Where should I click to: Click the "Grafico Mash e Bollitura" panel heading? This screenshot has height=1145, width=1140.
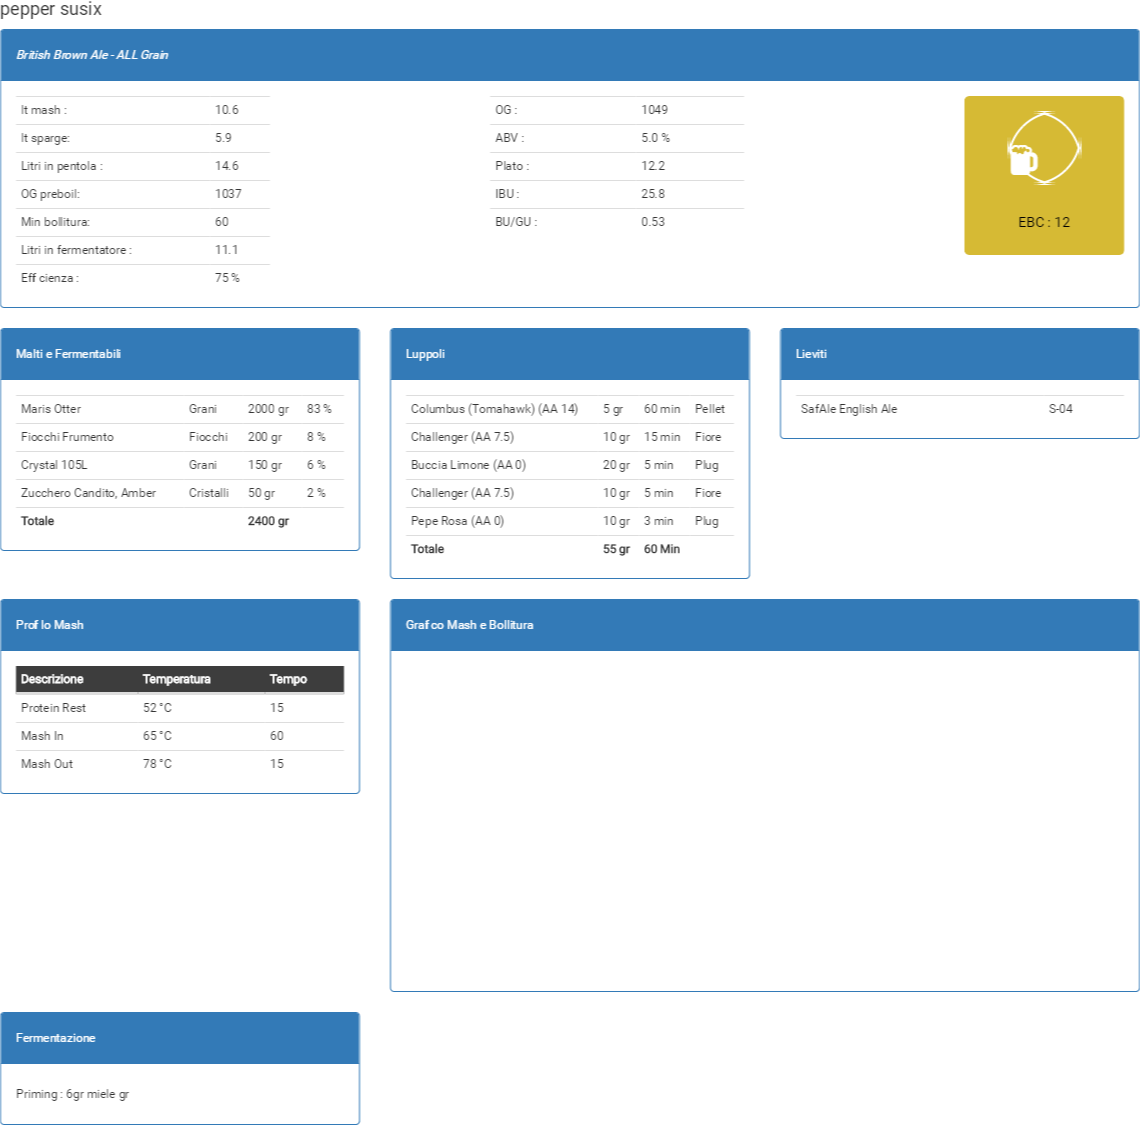coord(470,625)
